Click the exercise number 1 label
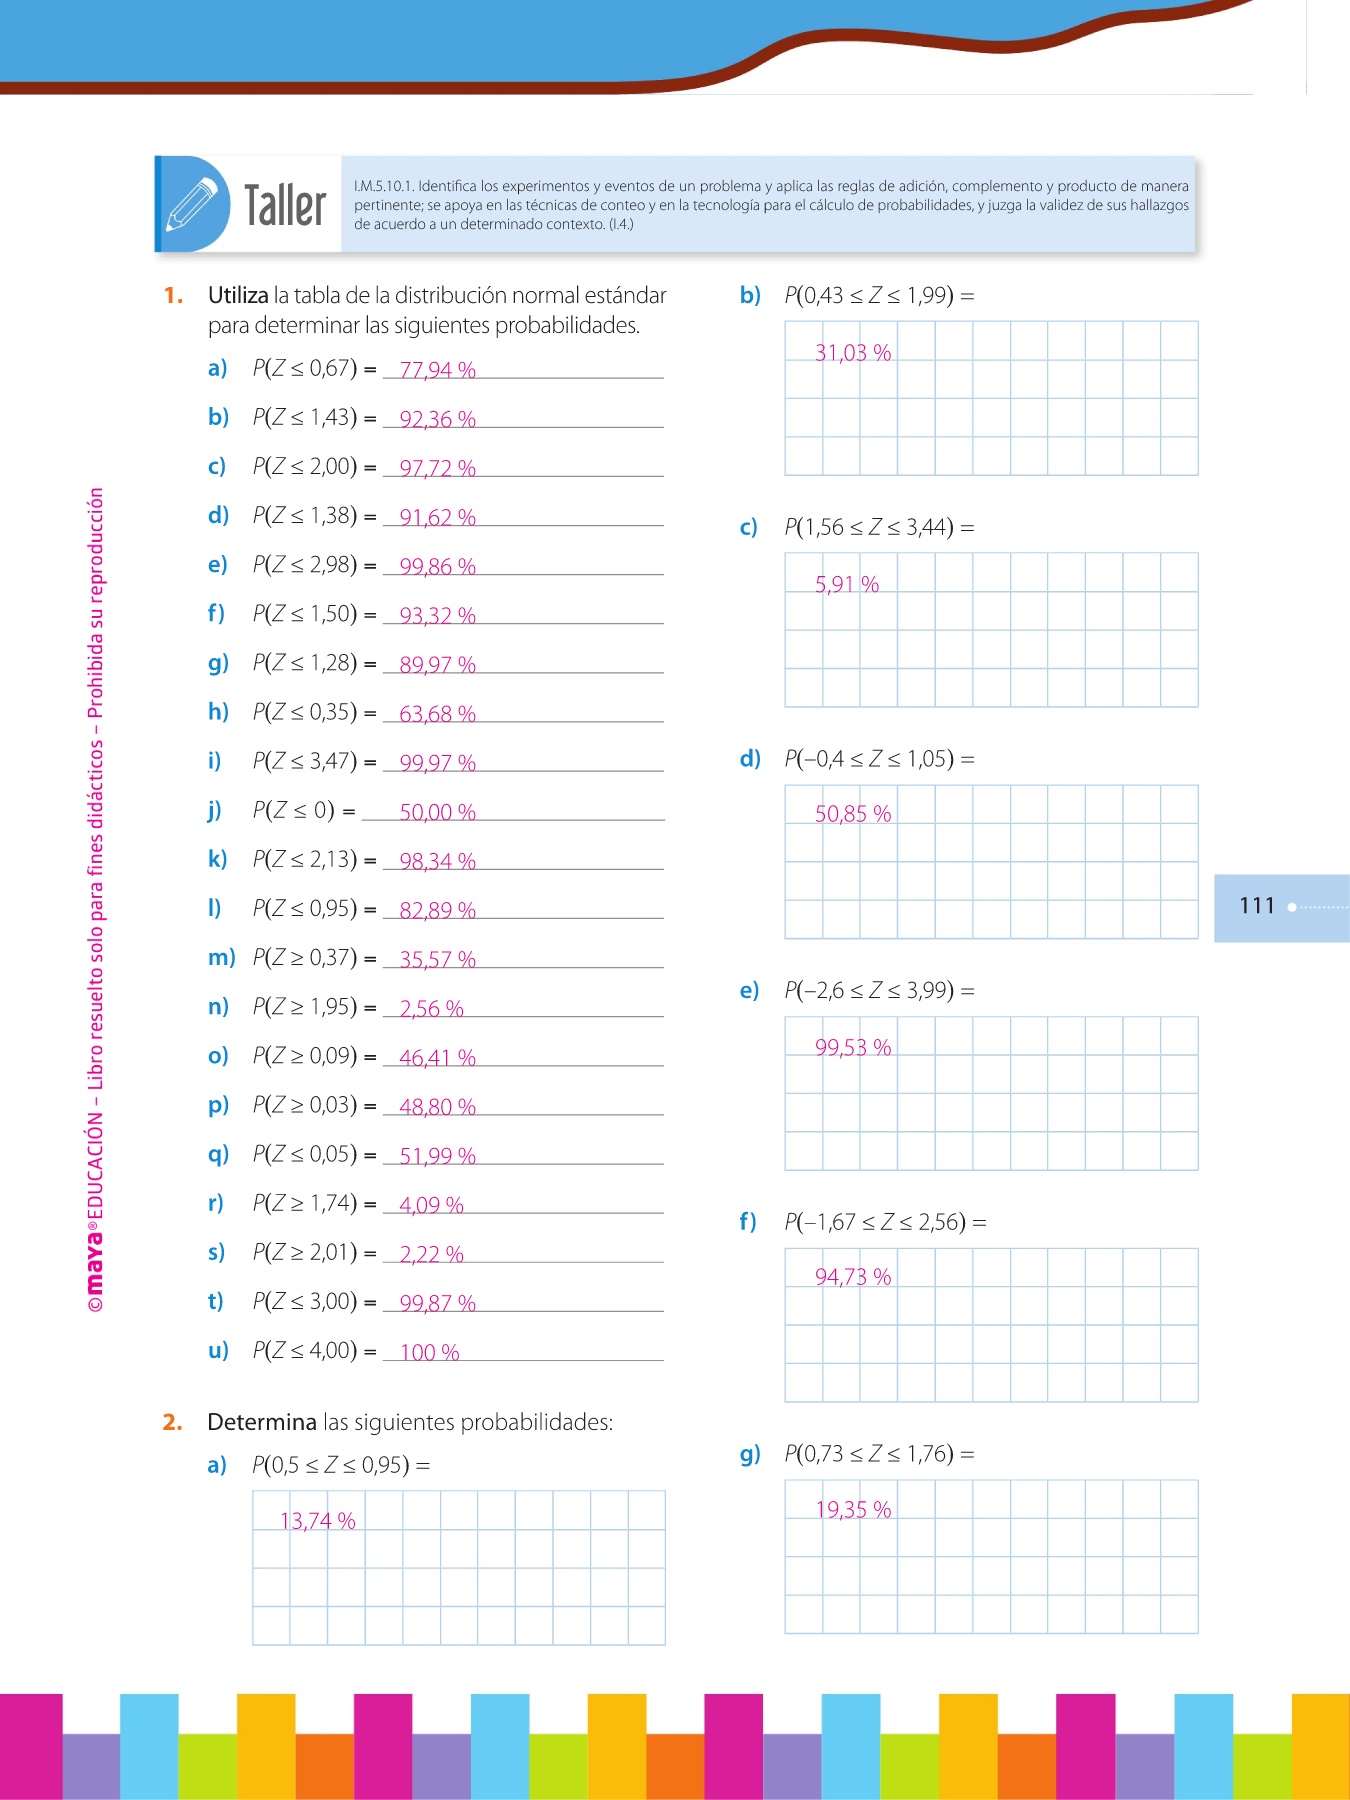Image resolution: width=1350 pixels, height=1800 pixels. [174, 295]
